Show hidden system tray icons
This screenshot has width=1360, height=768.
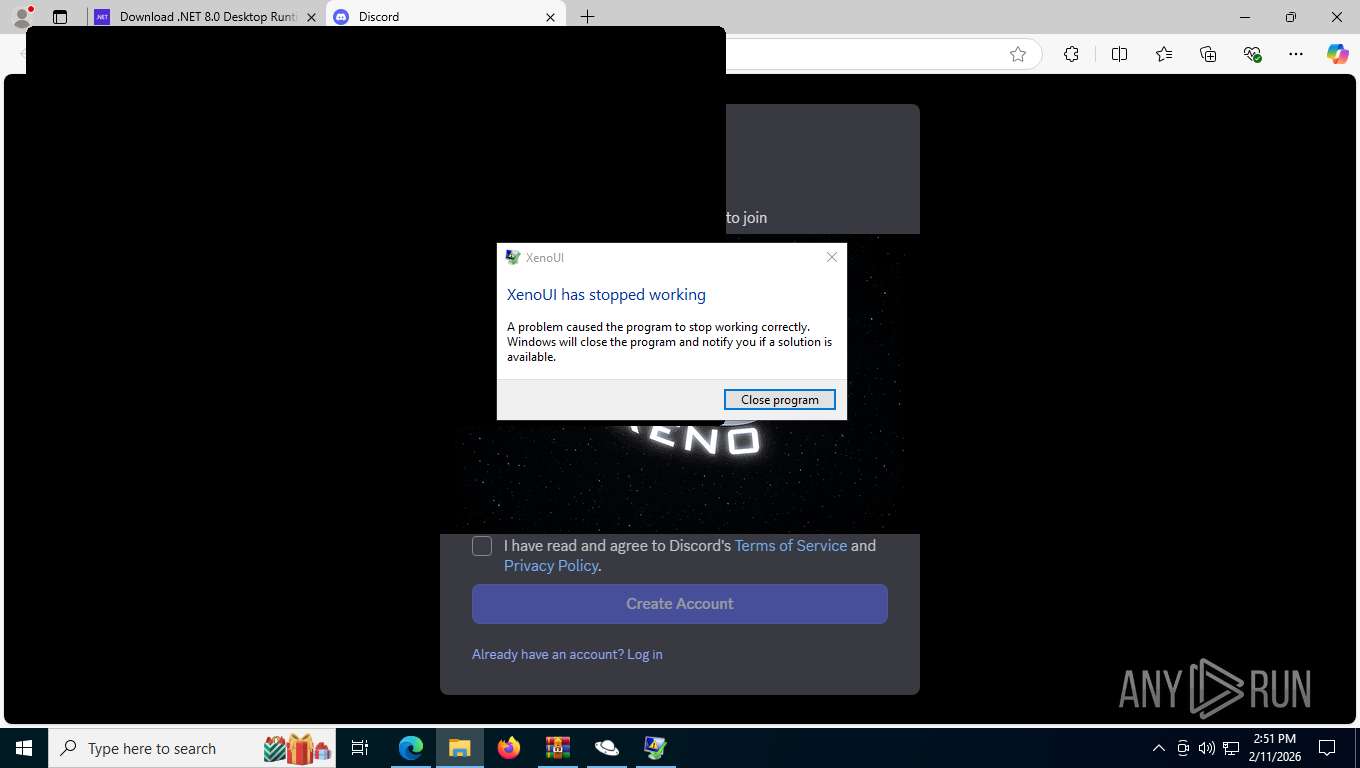pos(1159,748)
